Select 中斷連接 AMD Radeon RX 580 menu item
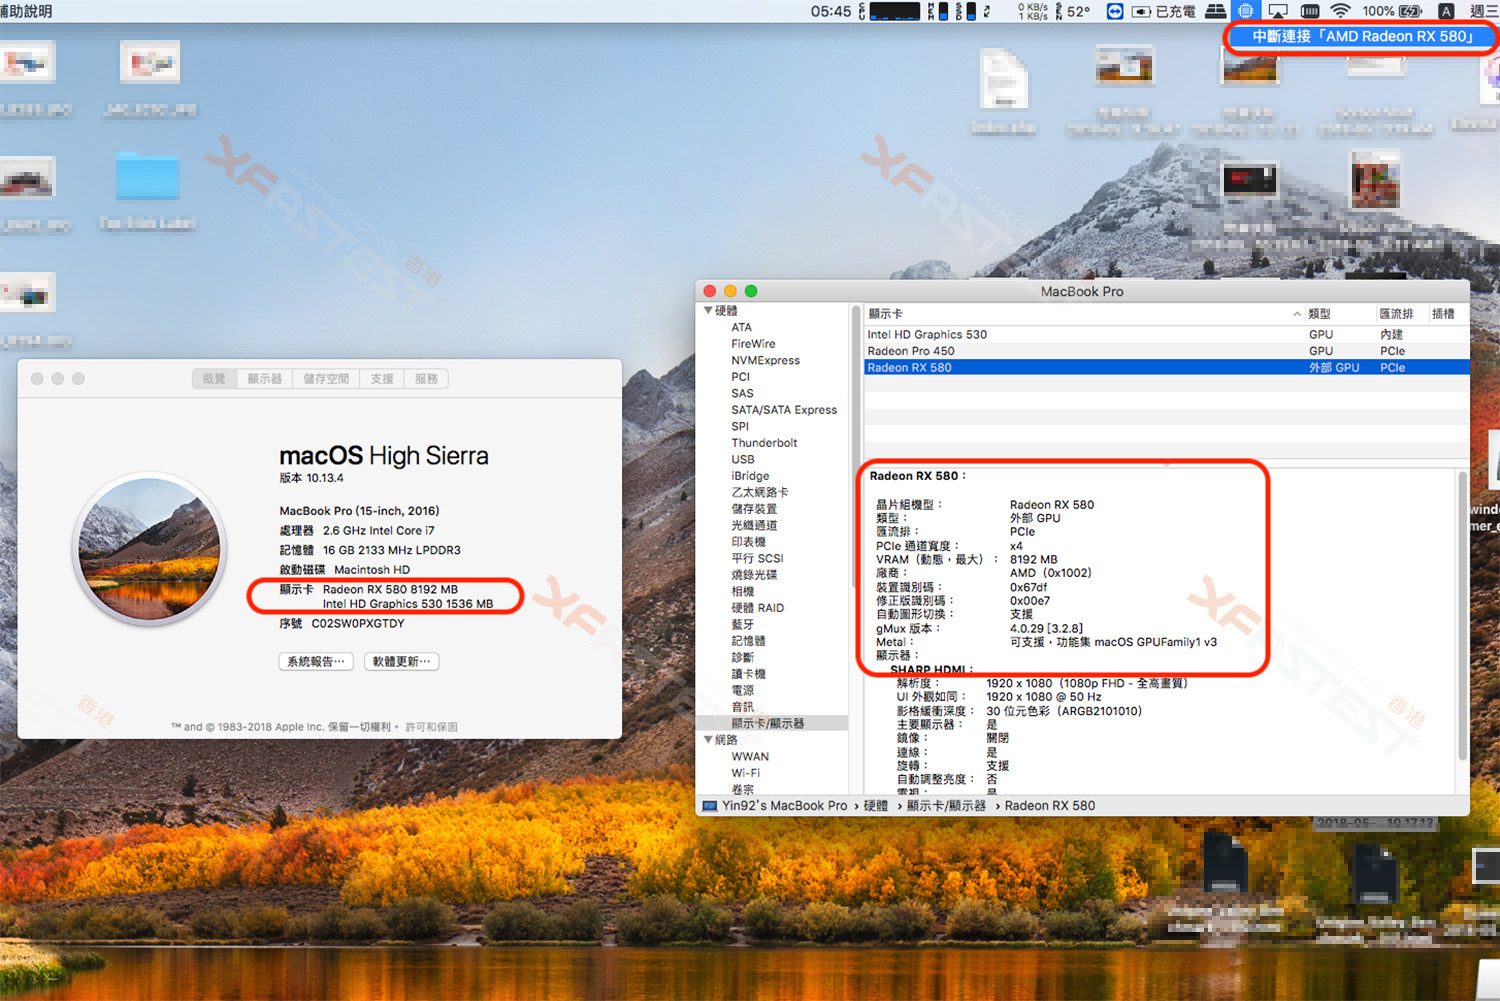This screenshot has width=1500, height=1001. [1361, 36]
